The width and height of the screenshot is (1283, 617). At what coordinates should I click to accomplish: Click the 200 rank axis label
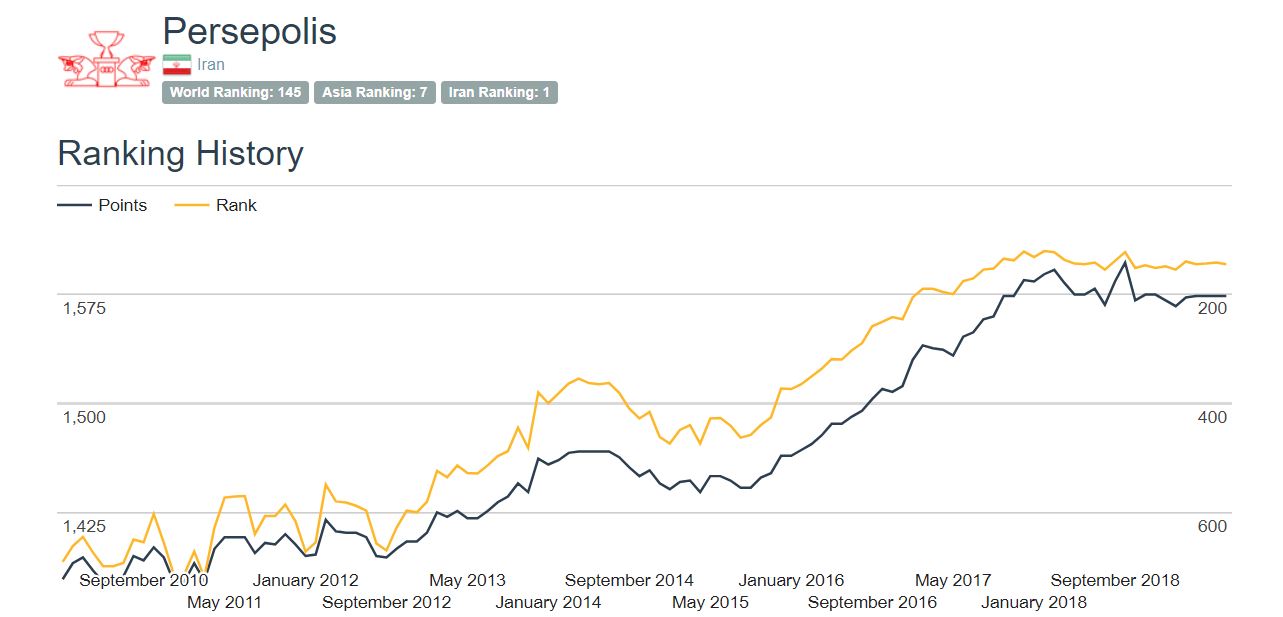click(1212, 308)
